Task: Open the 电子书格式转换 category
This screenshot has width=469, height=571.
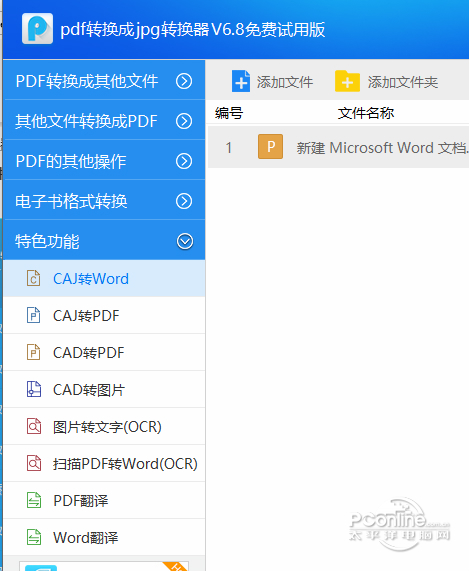Action: click(104, 200)
